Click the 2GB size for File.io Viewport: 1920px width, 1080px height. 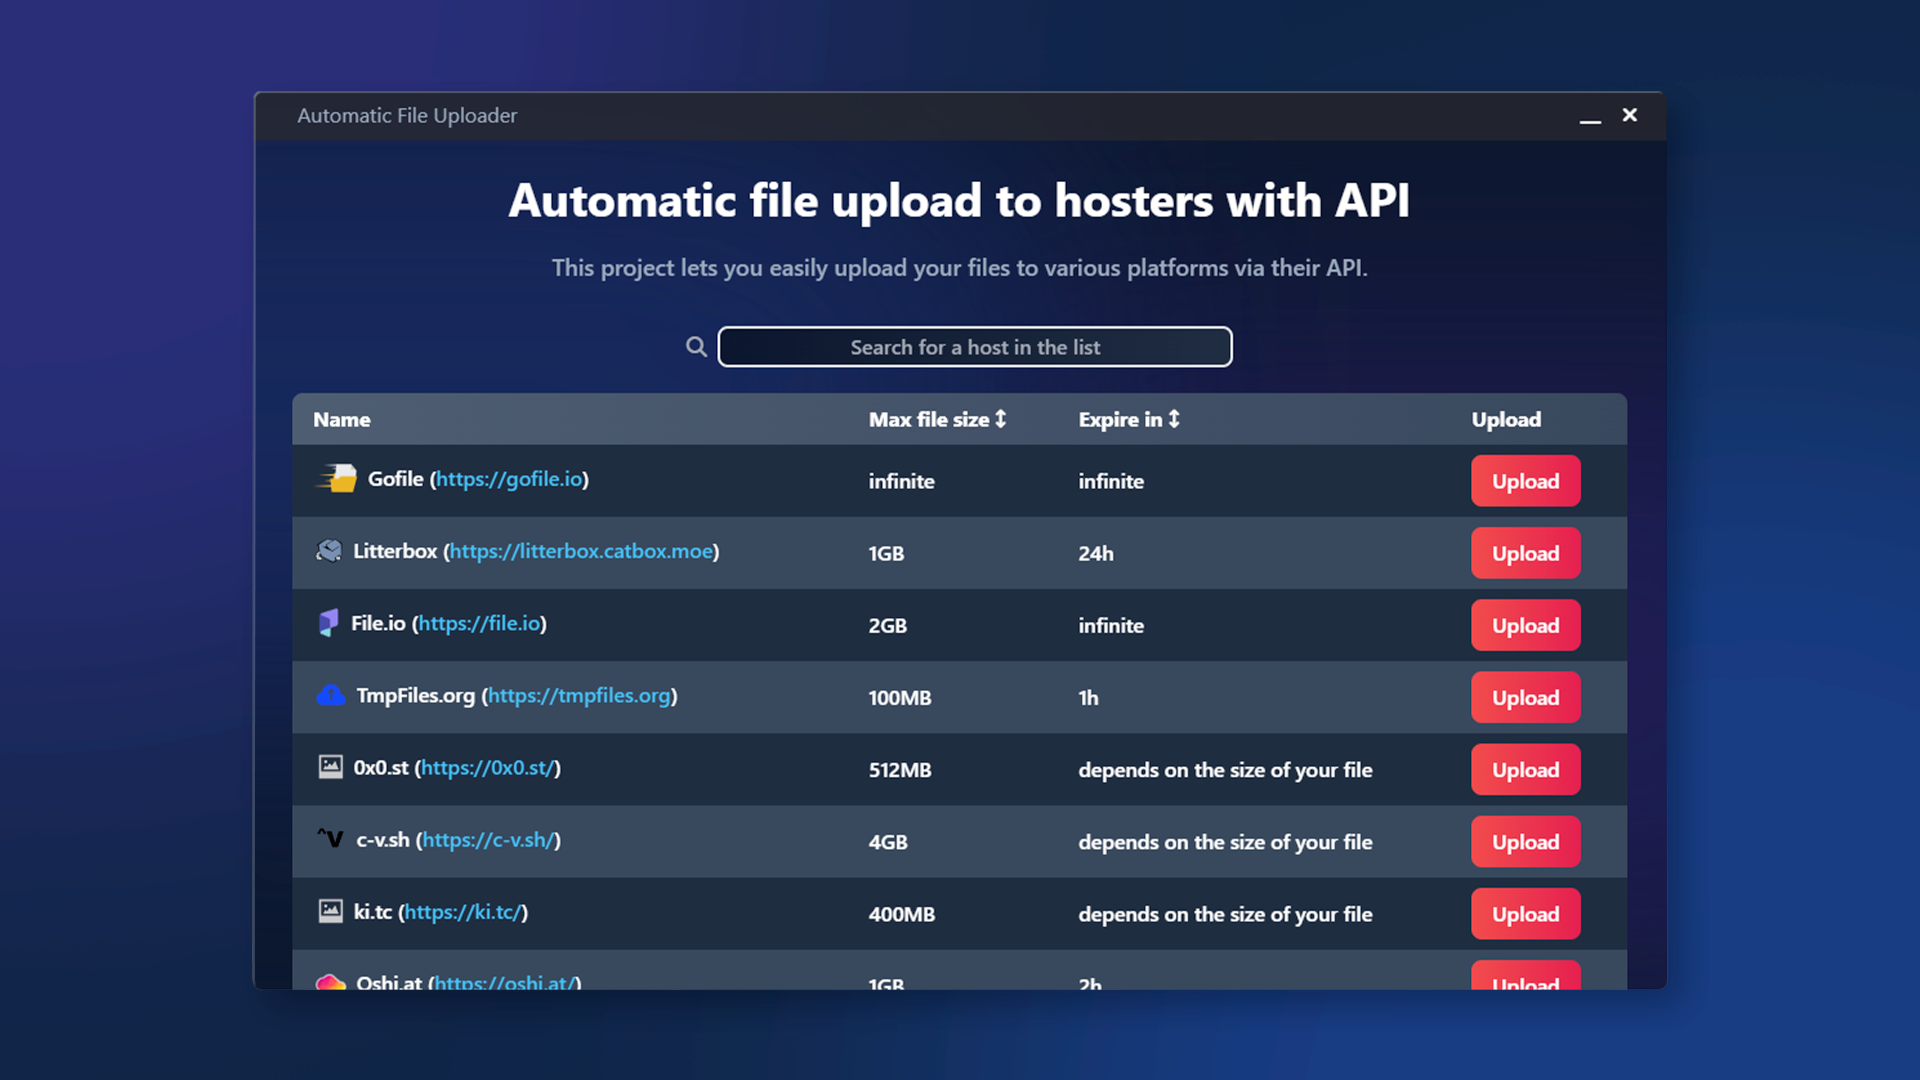tap(888, 625)
